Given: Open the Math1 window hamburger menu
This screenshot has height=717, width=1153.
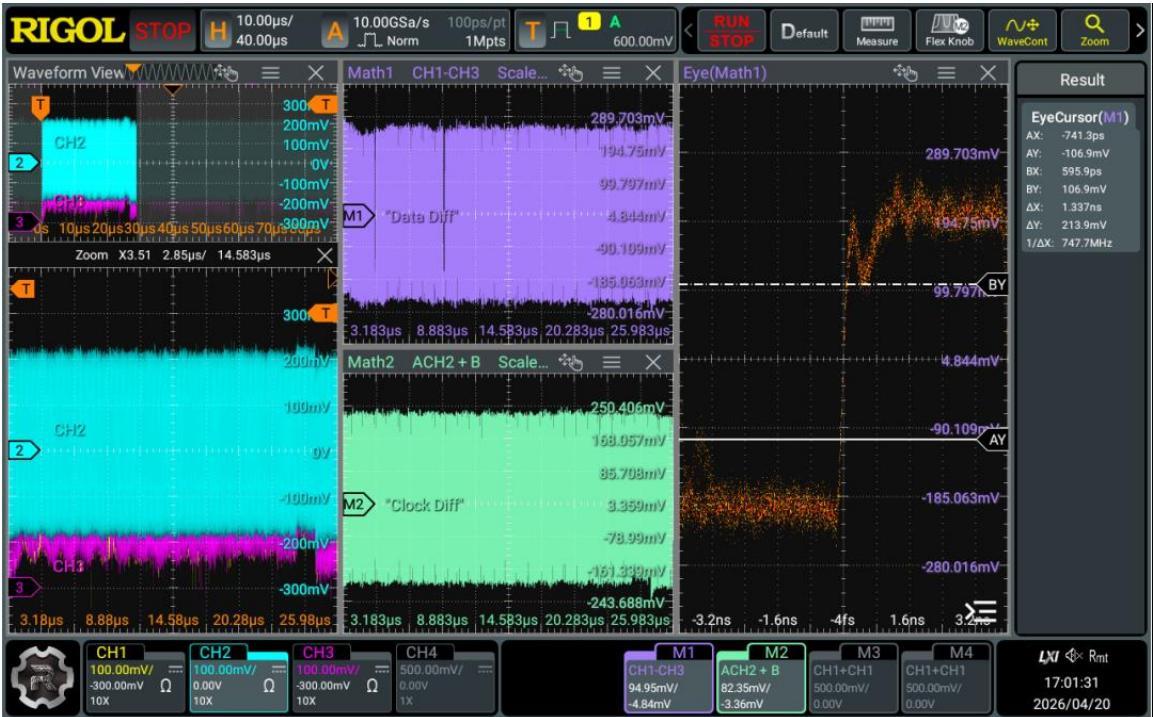Looking at the screenshot, I should 612,72.
